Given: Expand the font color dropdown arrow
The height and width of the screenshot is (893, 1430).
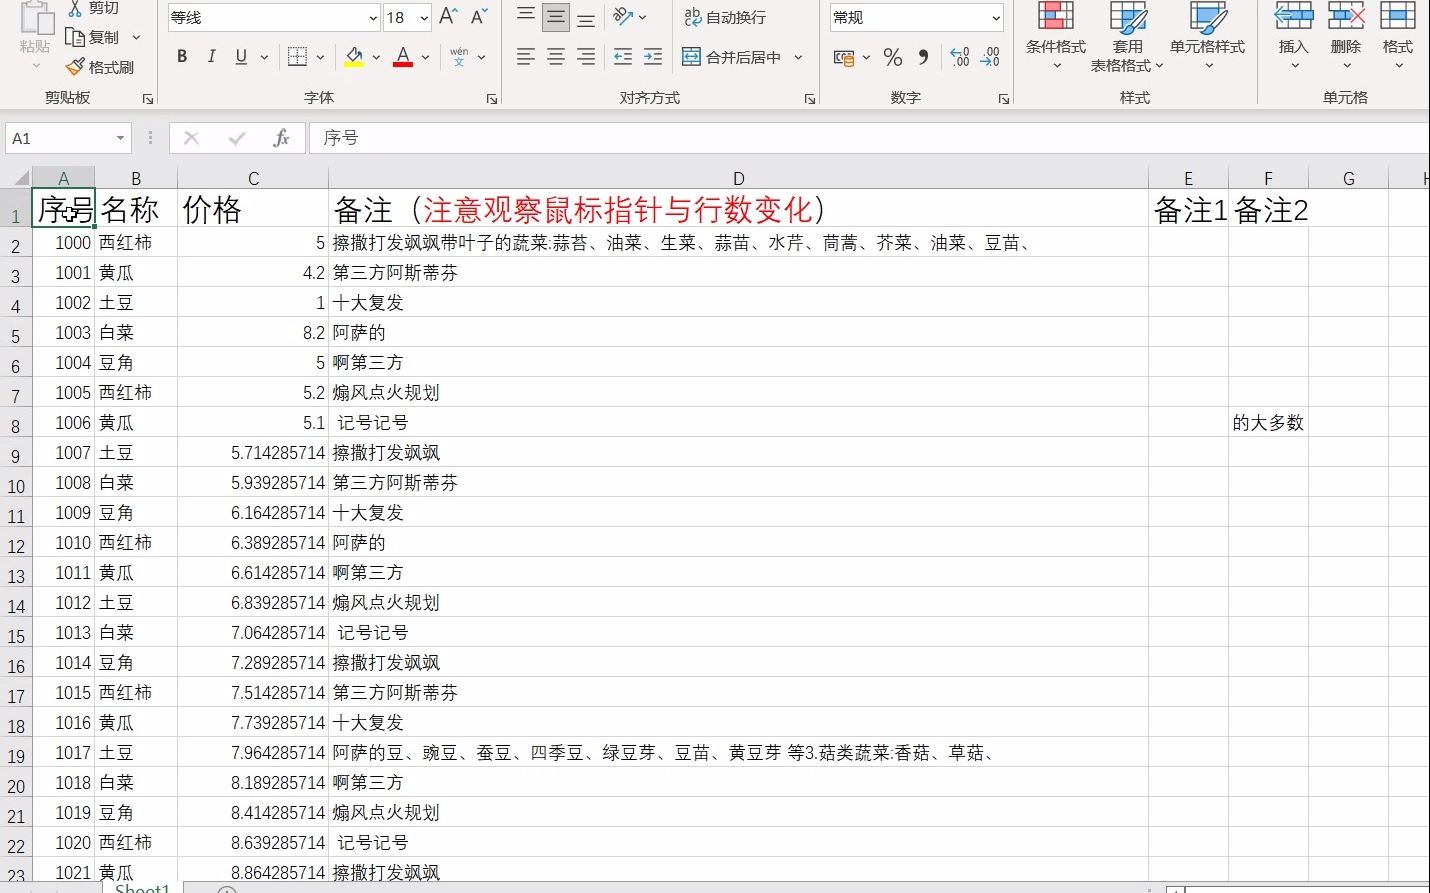Looking at the screenshot, I should click(423, 57).
